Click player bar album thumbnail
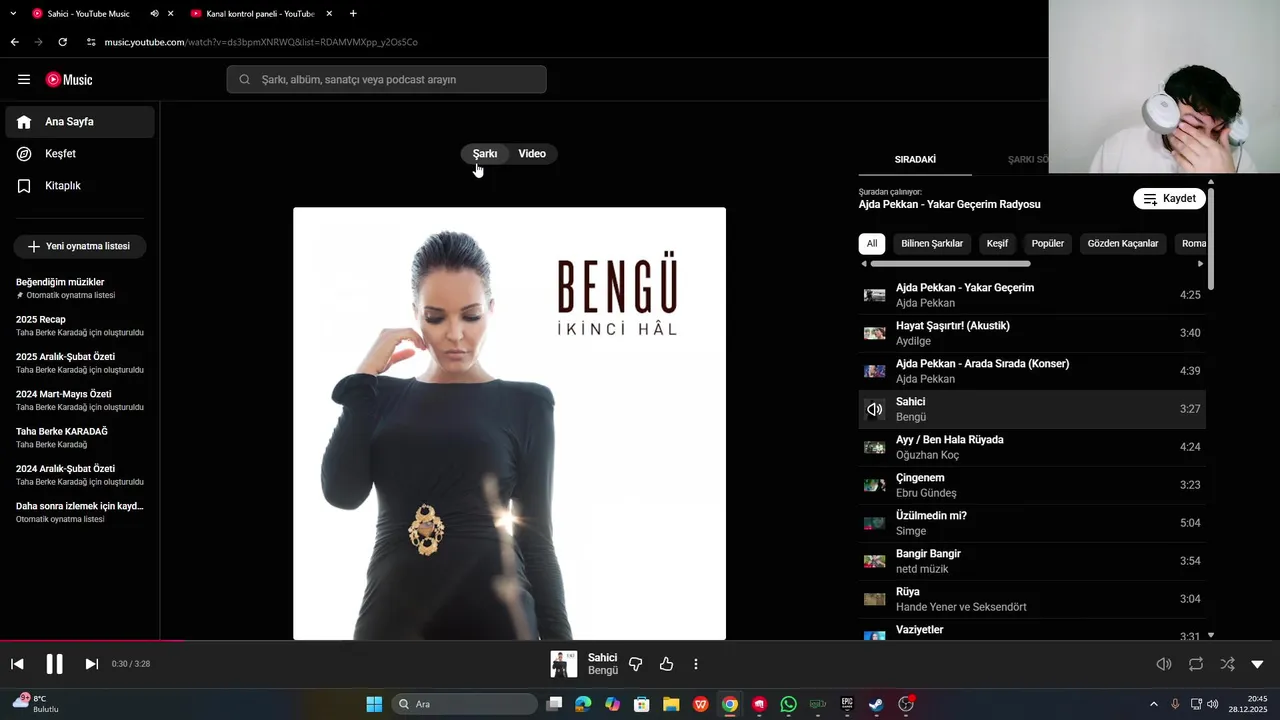Image resolution: width=1280 pixels, height=720 pixels. [x=564, y=664]
